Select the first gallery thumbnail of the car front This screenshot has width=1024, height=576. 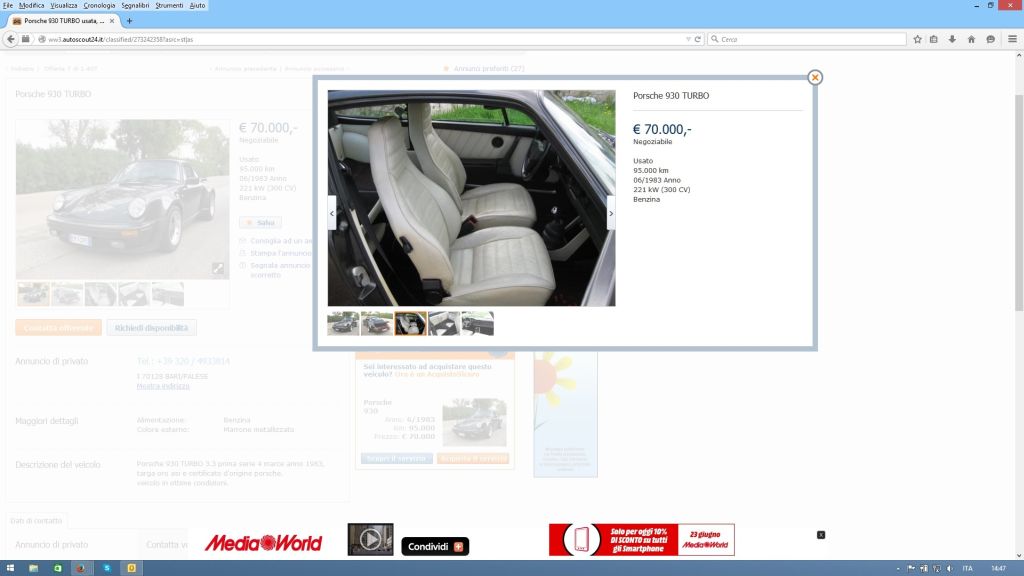(344, 323)
